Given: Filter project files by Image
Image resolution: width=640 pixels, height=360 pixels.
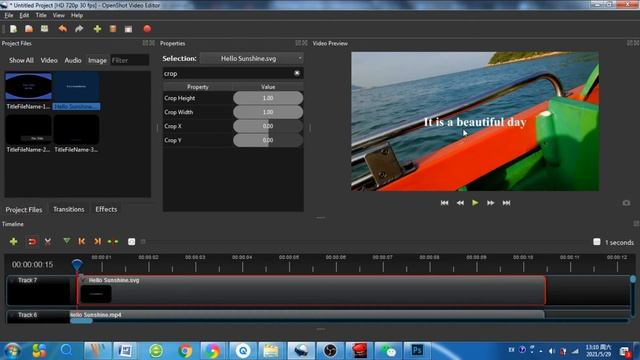Looking at the screenshot, I should point(97,60).
